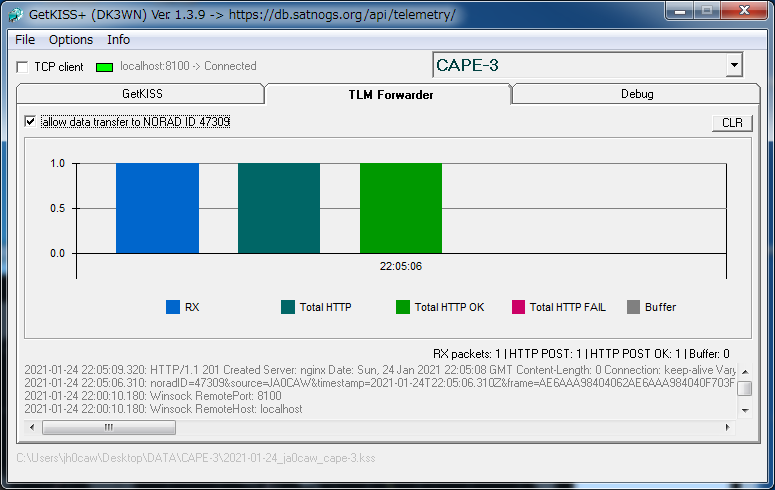Open the File menu

[25, 40]
